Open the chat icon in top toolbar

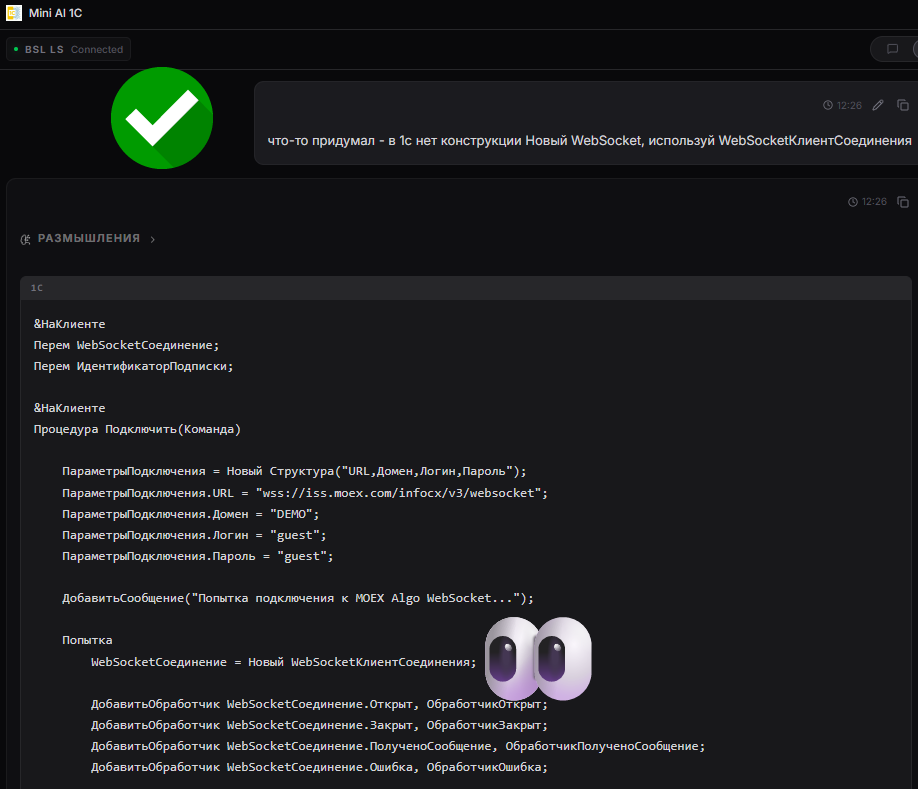point(891,49)
